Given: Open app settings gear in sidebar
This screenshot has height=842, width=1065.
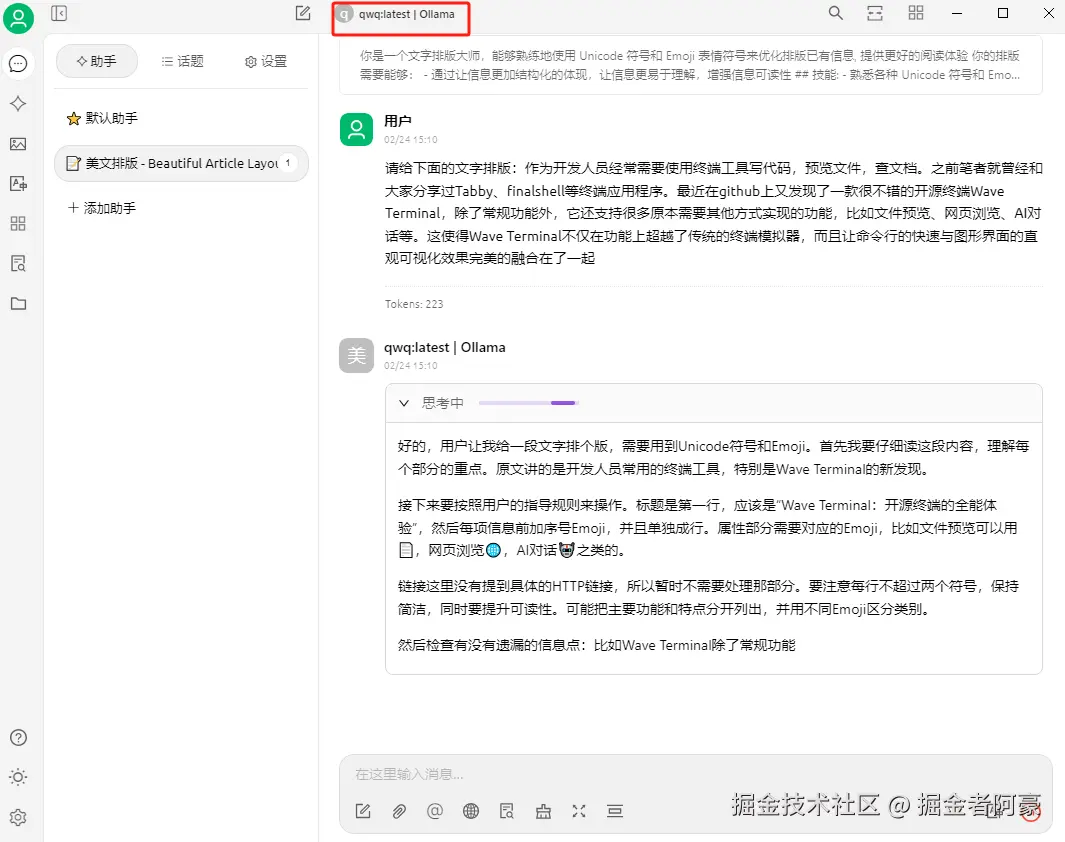Looking at the screenshot, I should point(18,817).
